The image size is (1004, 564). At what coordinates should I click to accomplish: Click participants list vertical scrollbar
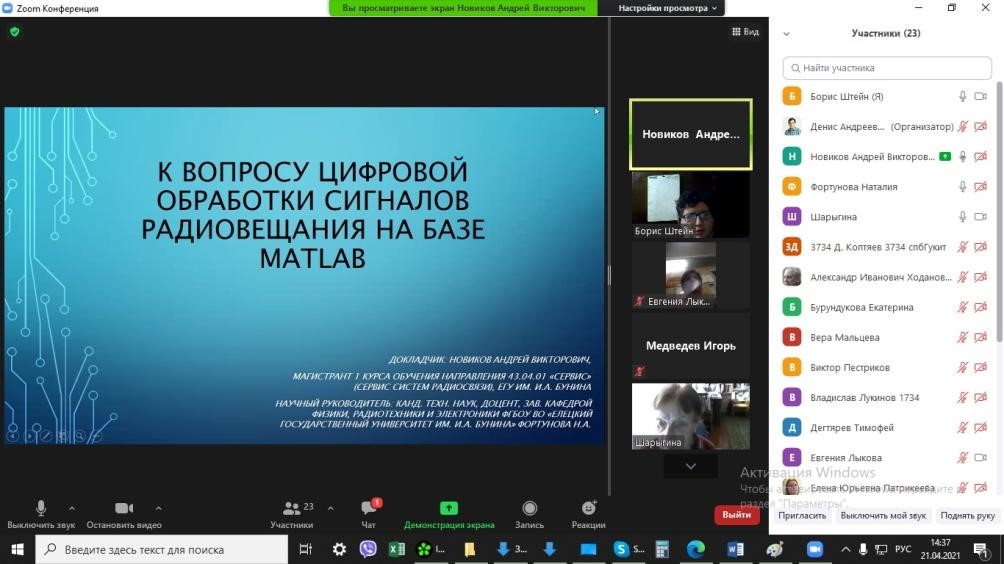[x=999, y=211]
